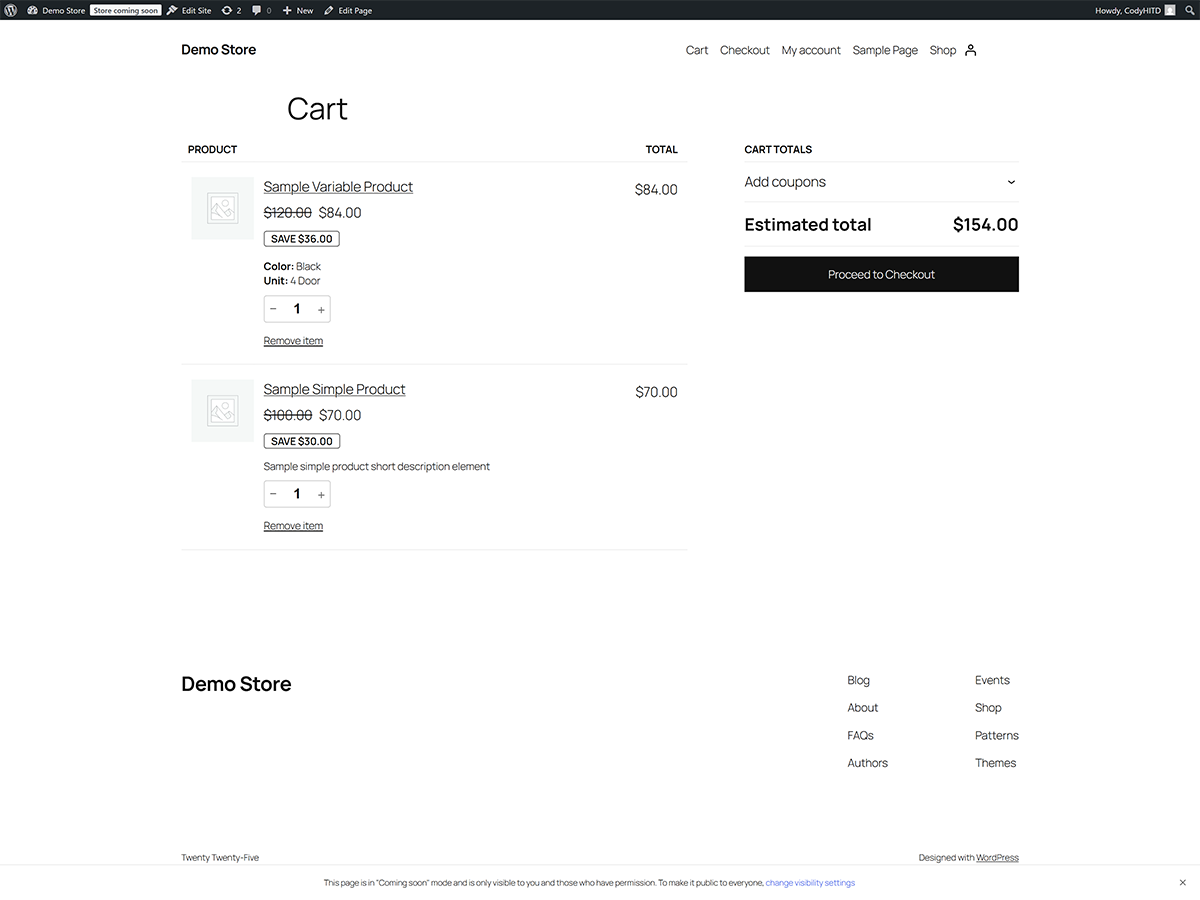Click the Proceed to Checkout button

coord(881,274)
